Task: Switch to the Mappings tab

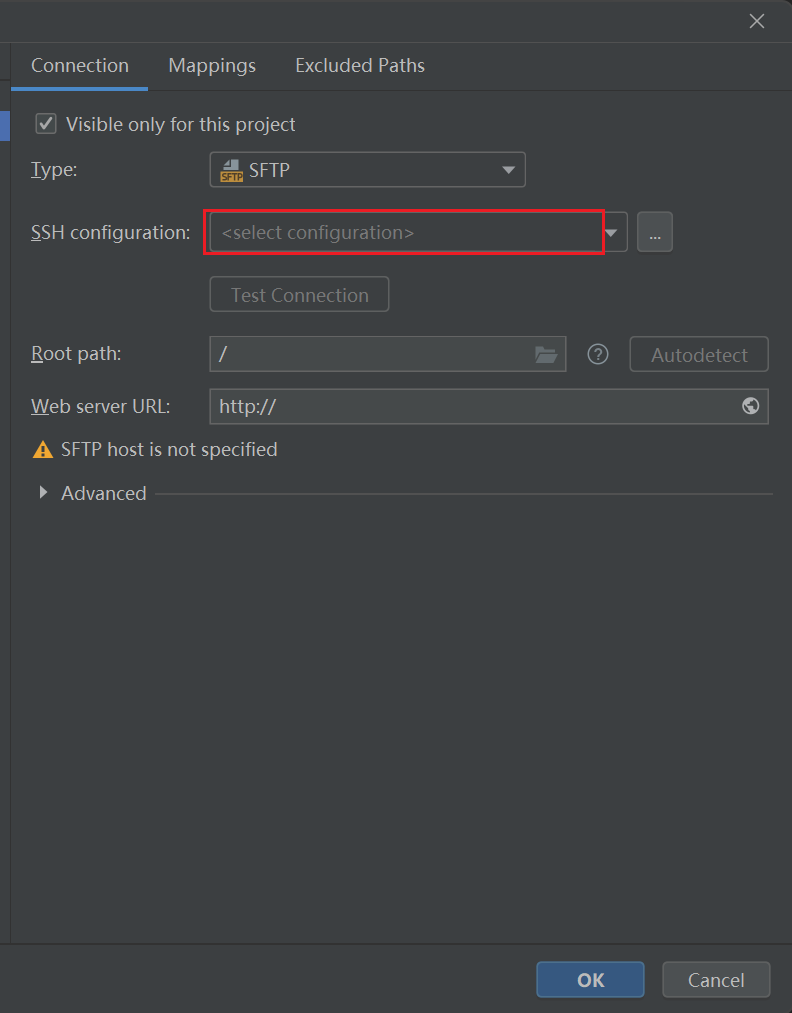Action: tap(212, 66)
